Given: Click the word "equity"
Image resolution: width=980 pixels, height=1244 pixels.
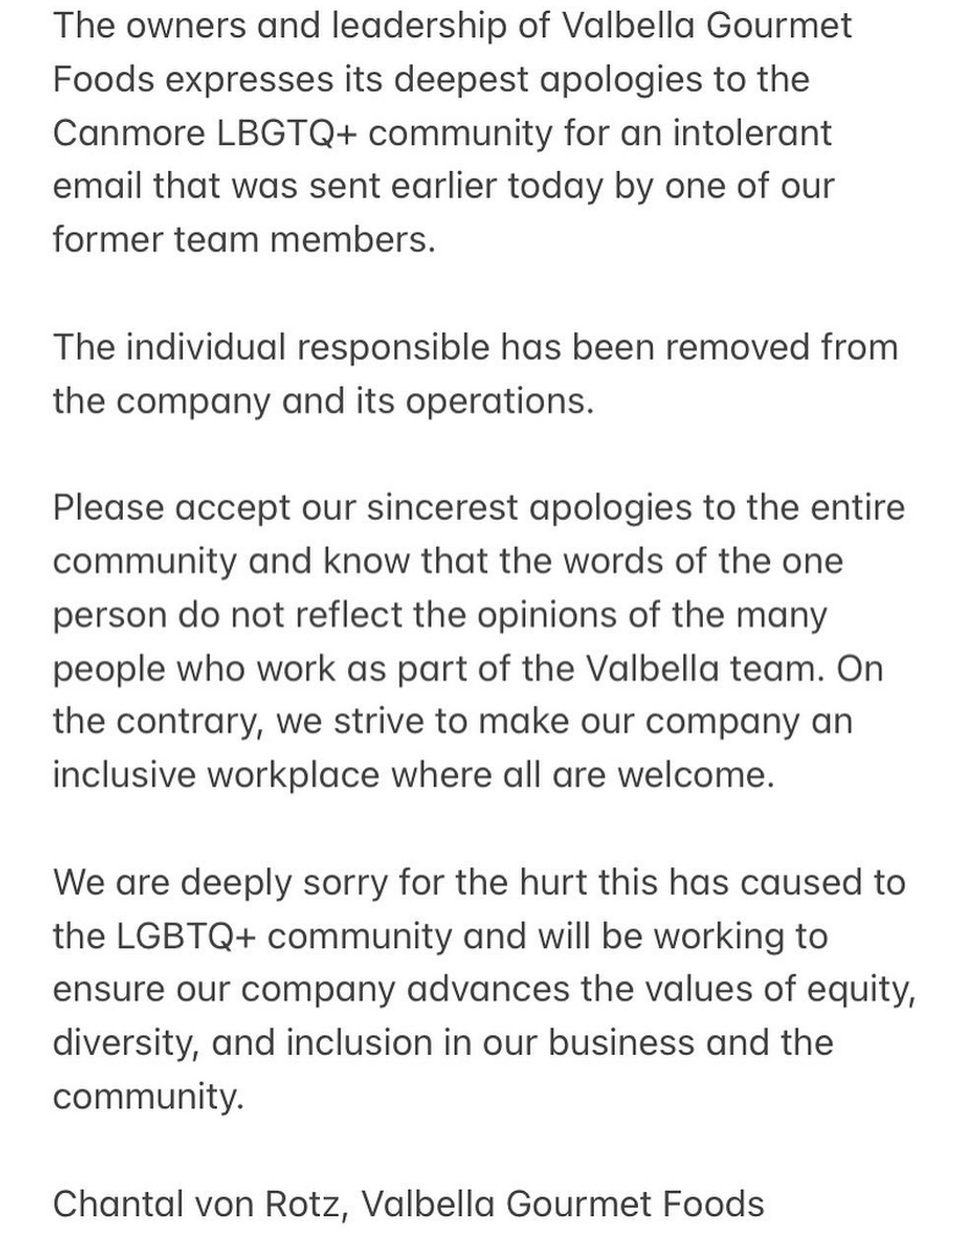Looking at the screenshot, I should (860, 989).
